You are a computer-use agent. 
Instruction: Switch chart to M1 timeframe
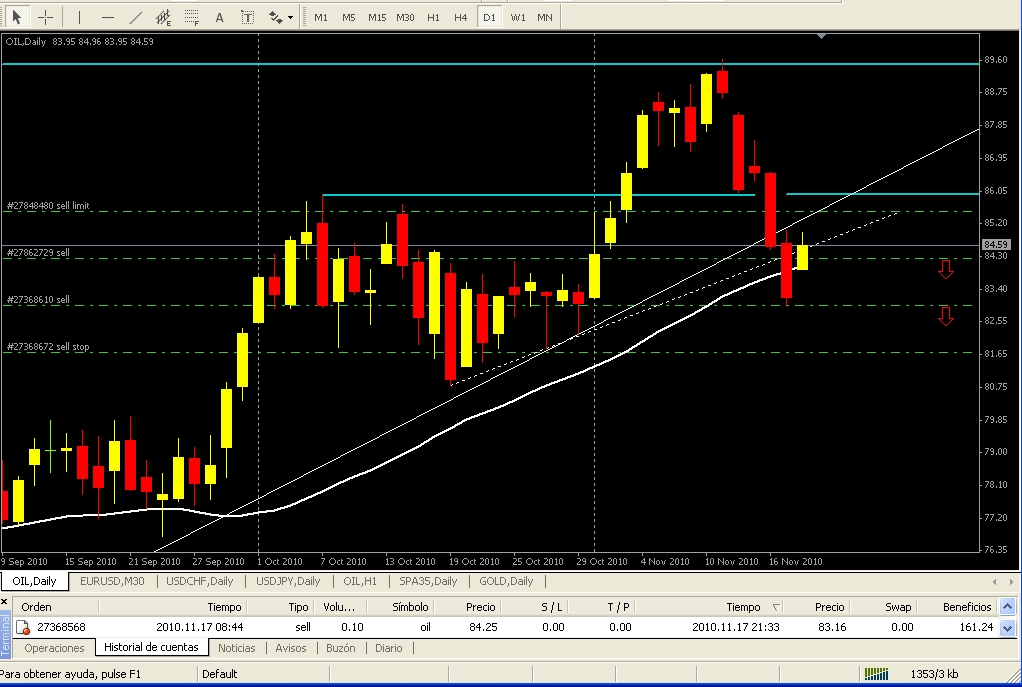(321, 18)
